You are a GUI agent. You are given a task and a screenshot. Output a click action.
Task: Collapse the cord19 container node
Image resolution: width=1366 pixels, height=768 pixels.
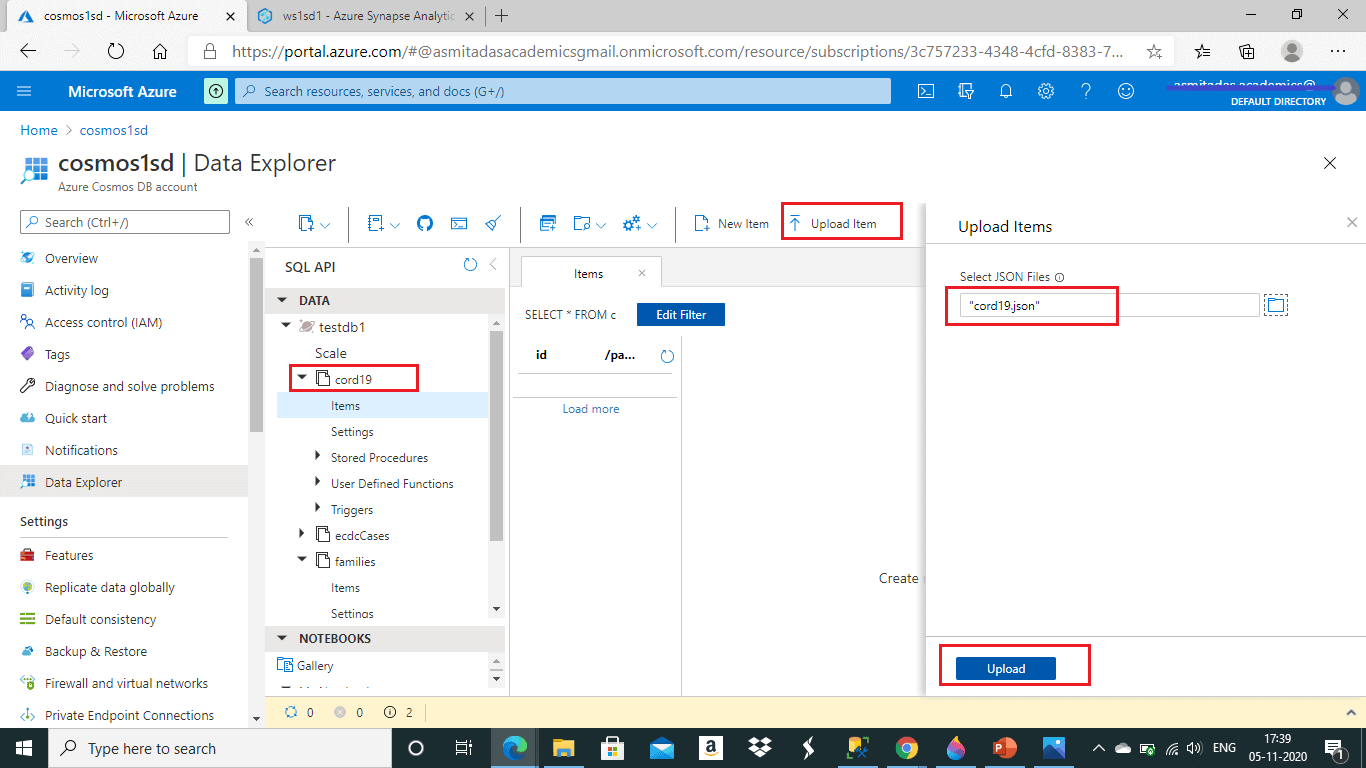[302, 379]
